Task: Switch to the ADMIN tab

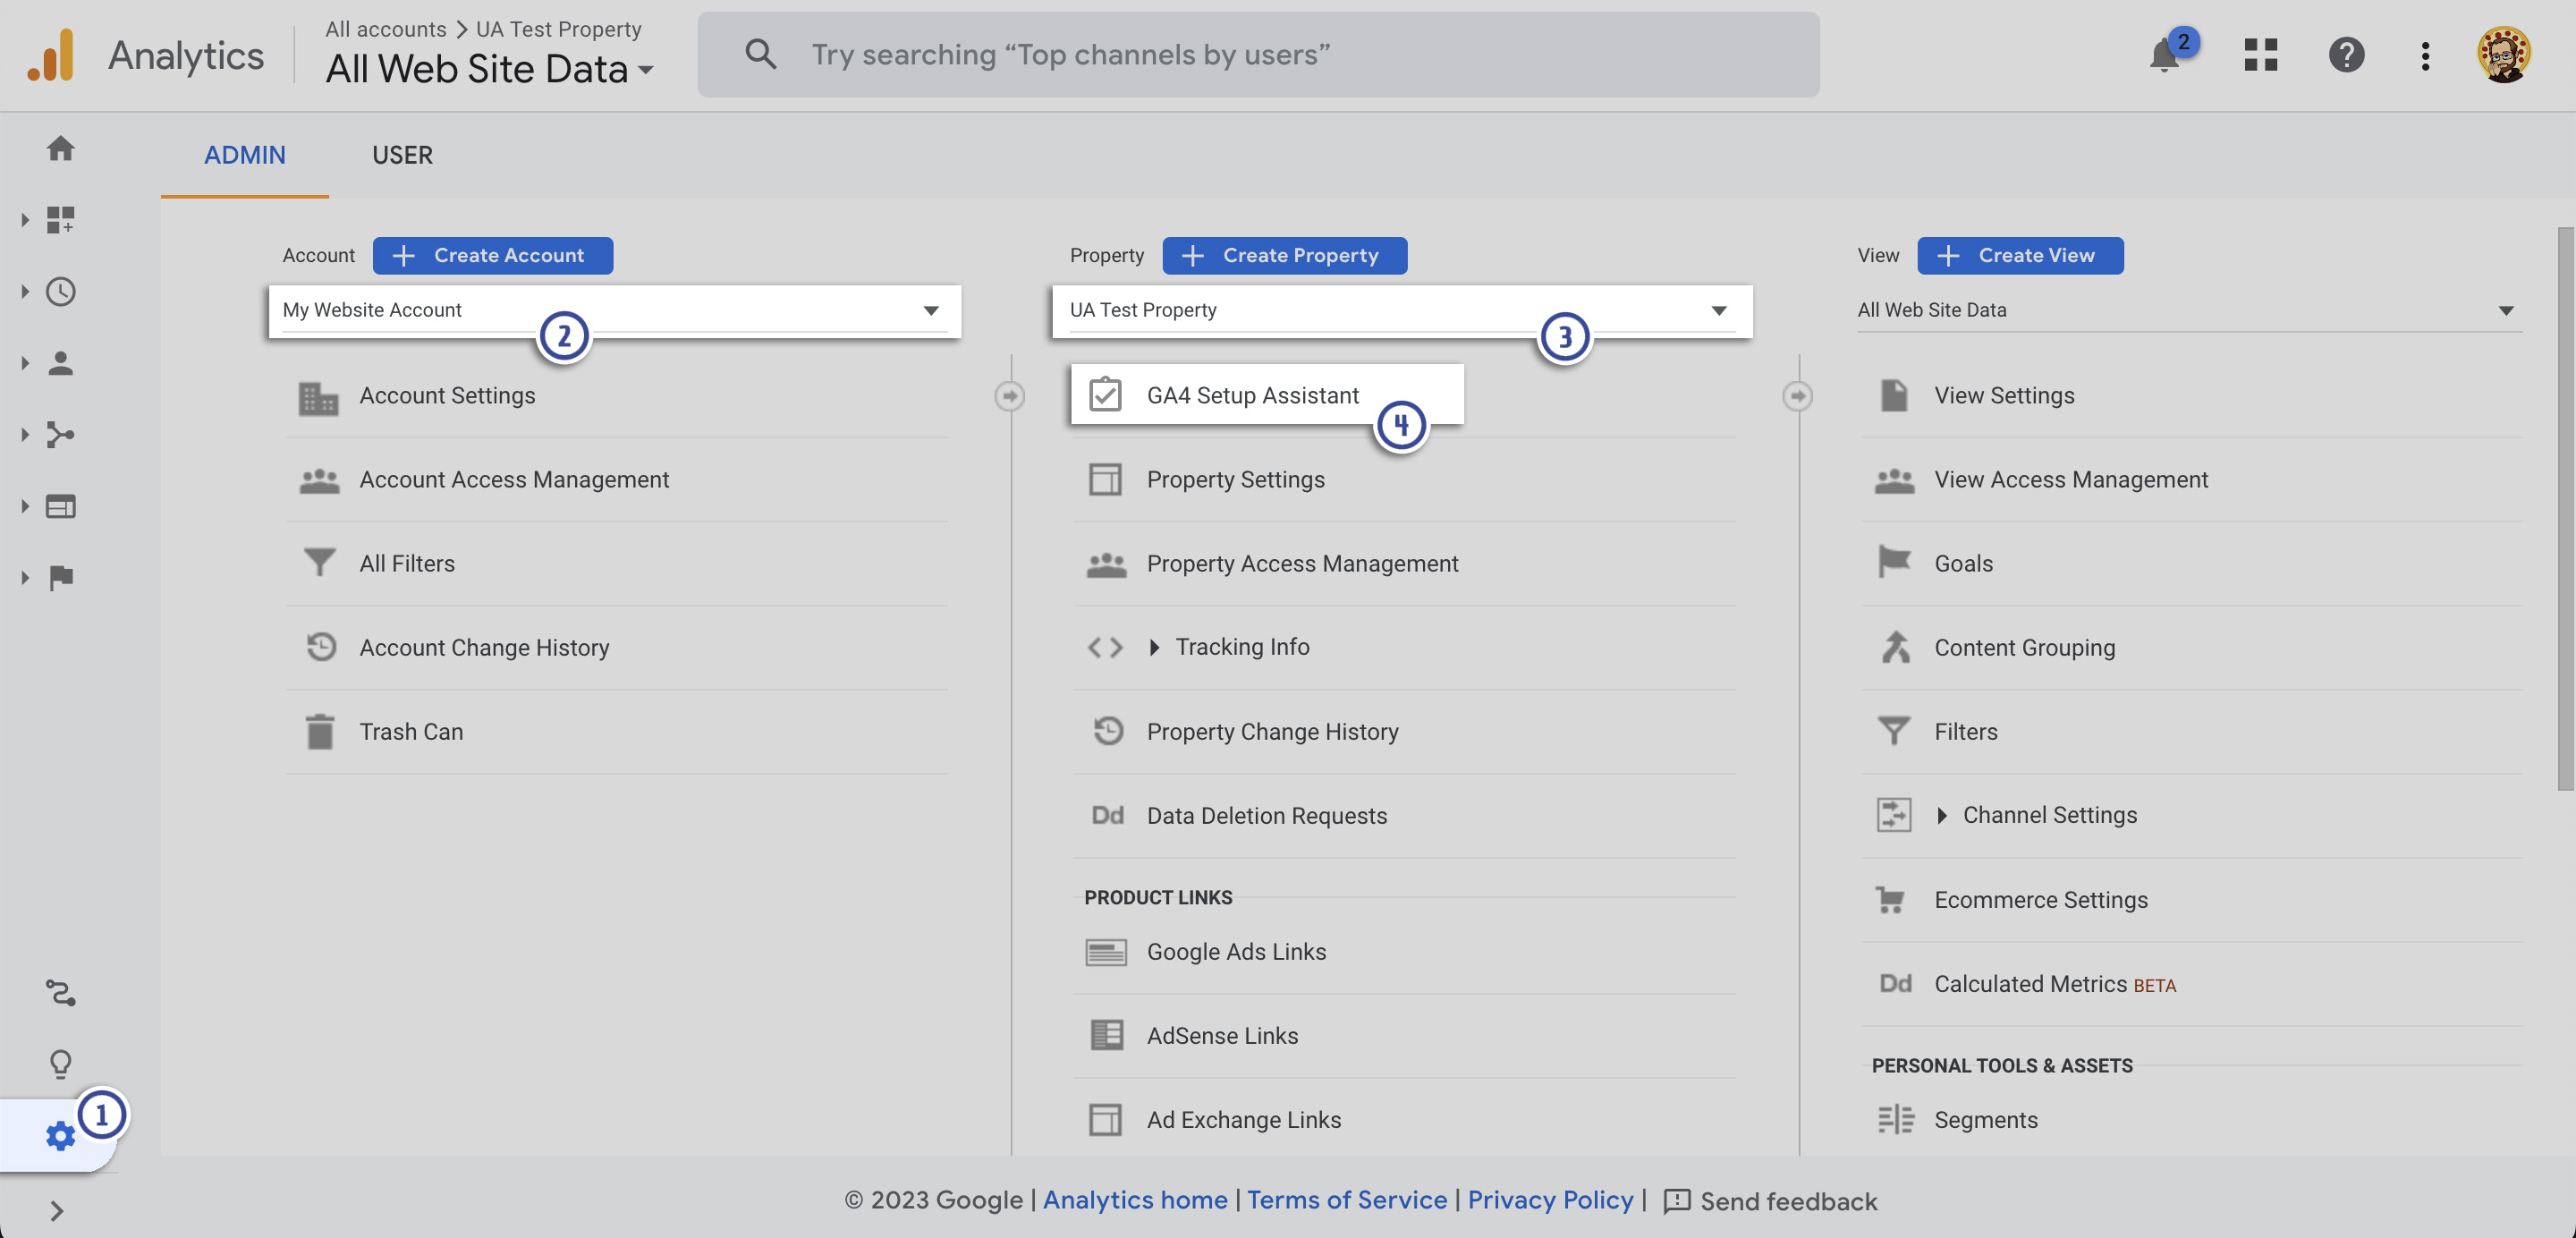Action: coord(245,155)
